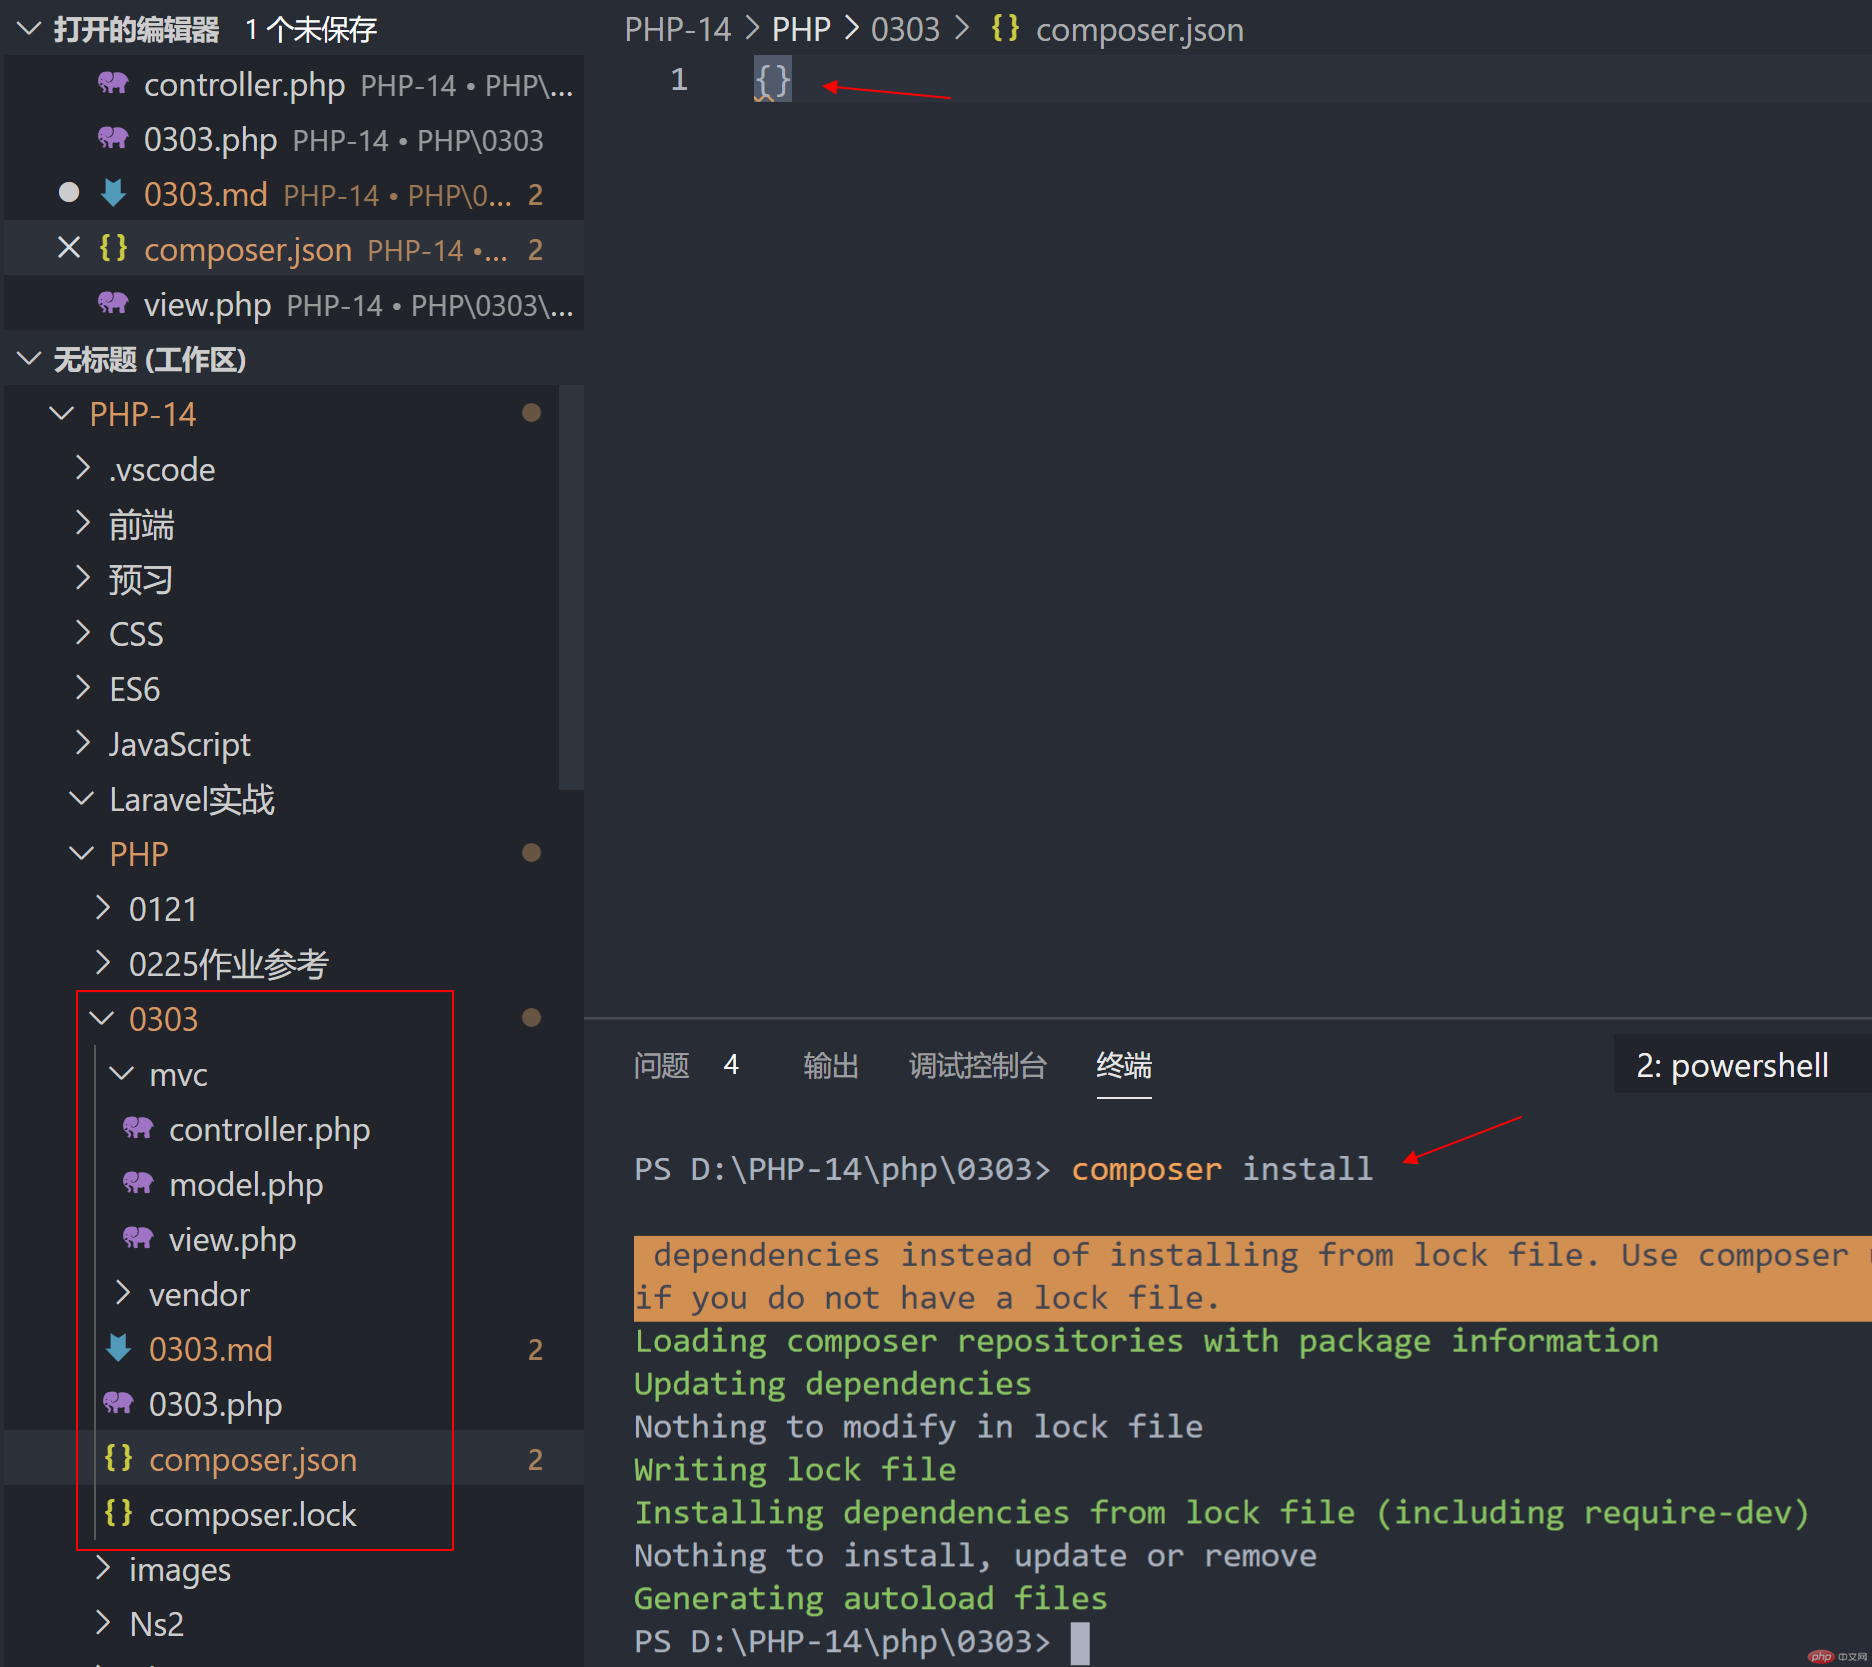Image resolution: width=1872 pixels, height=1667 pixels.
Task: Place cursor on editor line 1 braces
Action: (772, 79)
